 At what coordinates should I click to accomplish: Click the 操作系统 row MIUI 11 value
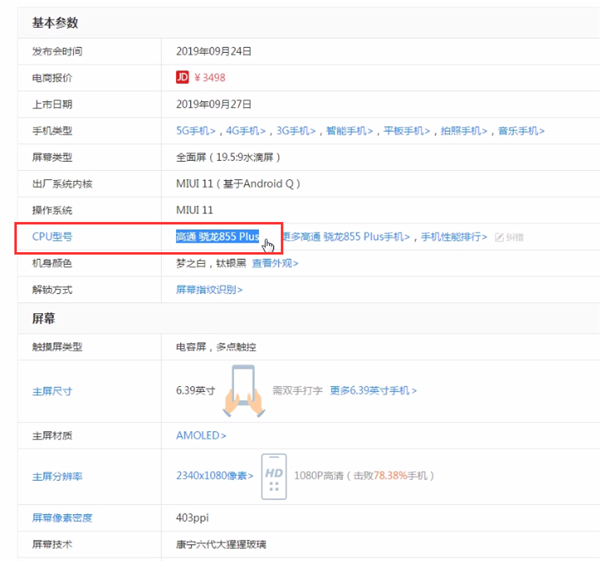[194, 210]
